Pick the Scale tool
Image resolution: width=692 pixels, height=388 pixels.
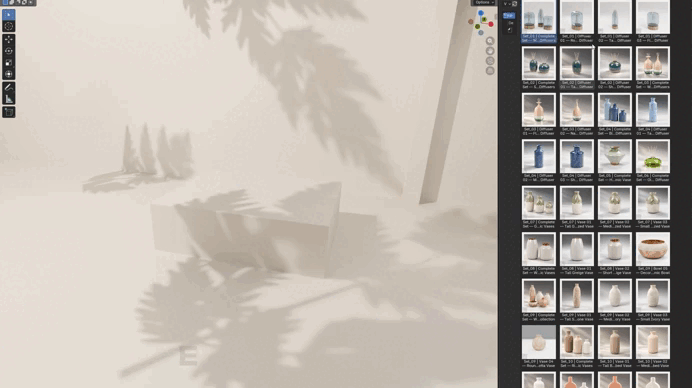click(x=8, y=63)
